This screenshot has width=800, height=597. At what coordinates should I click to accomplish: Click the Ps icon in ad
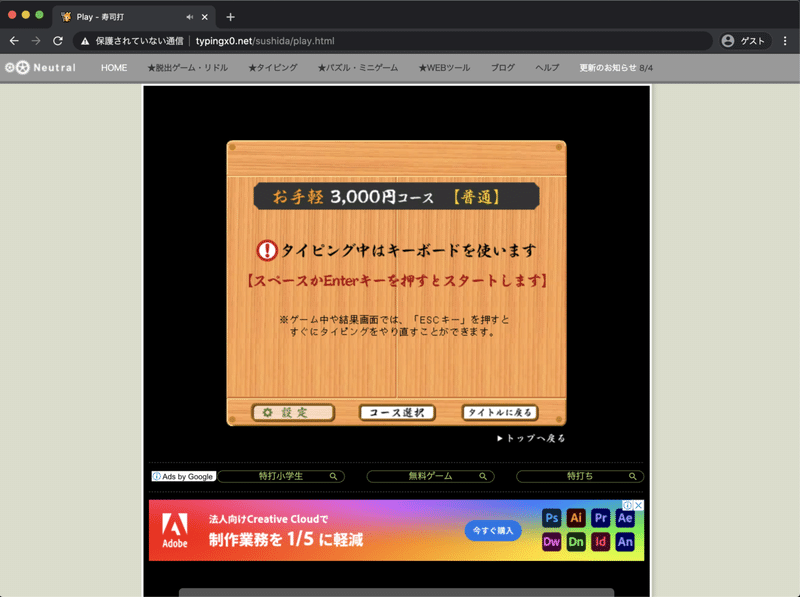click(552, 518)
